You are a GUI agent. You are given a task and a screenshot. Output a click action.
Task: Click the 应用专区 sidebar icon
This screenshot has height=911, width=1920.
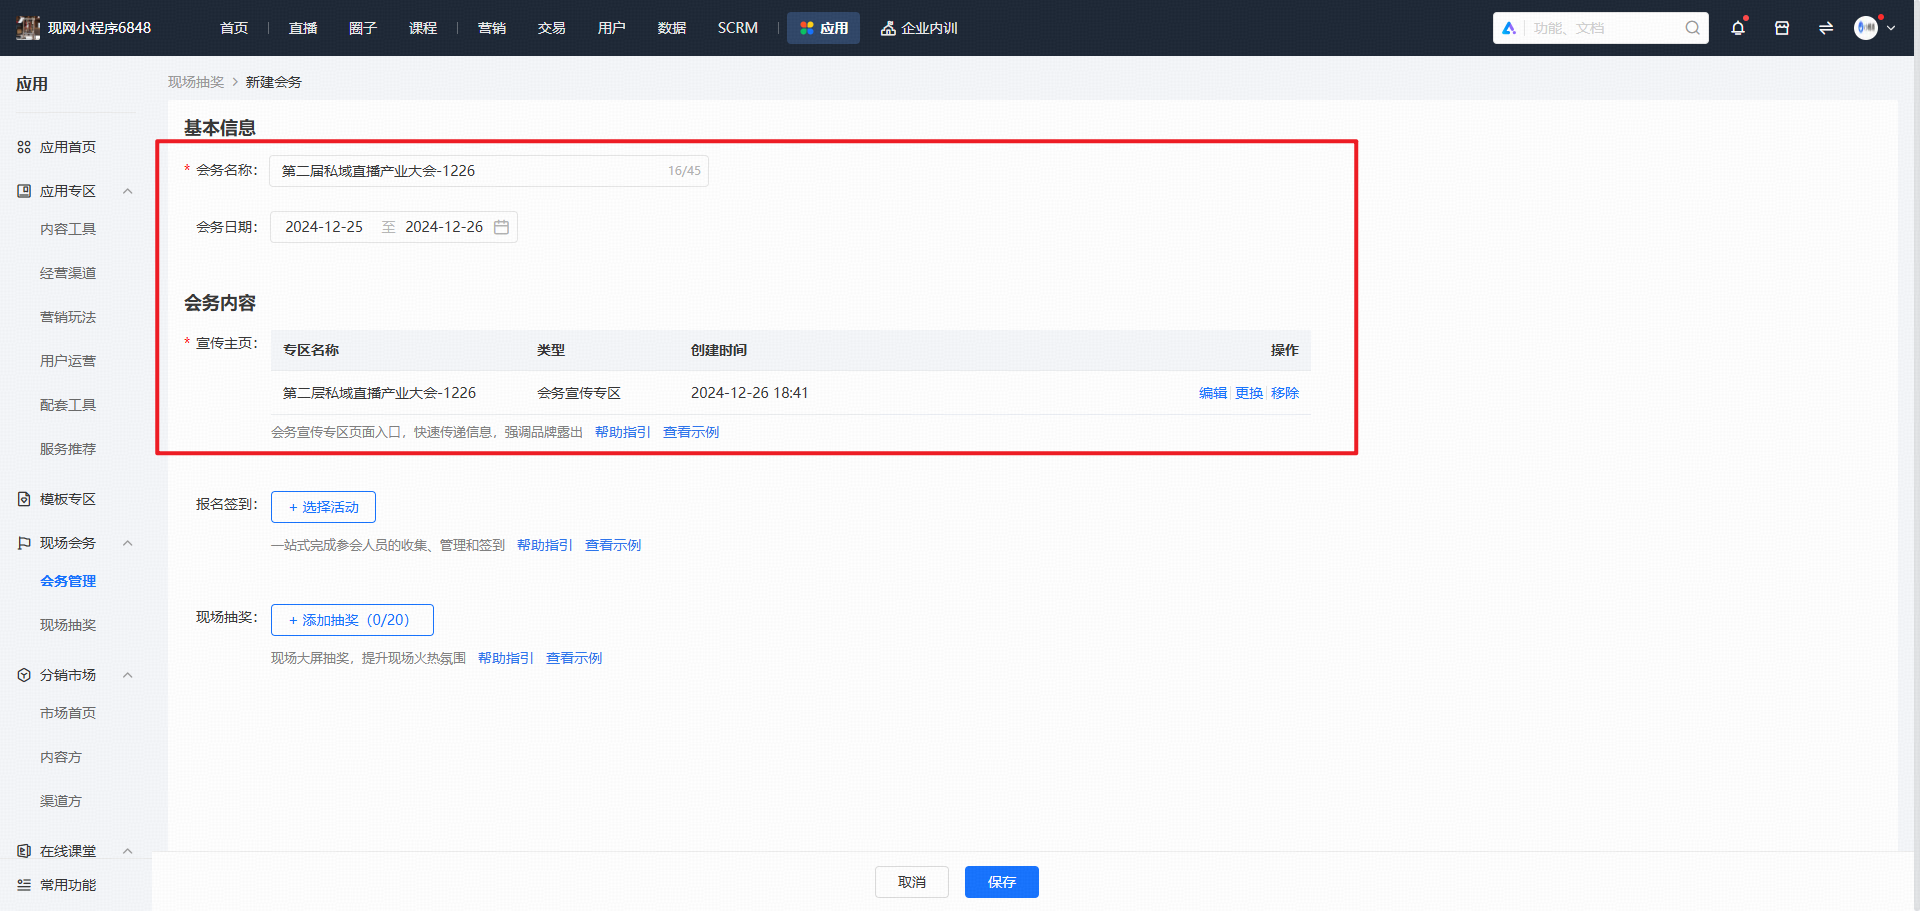pyautogui.click(x=24, y=191)
